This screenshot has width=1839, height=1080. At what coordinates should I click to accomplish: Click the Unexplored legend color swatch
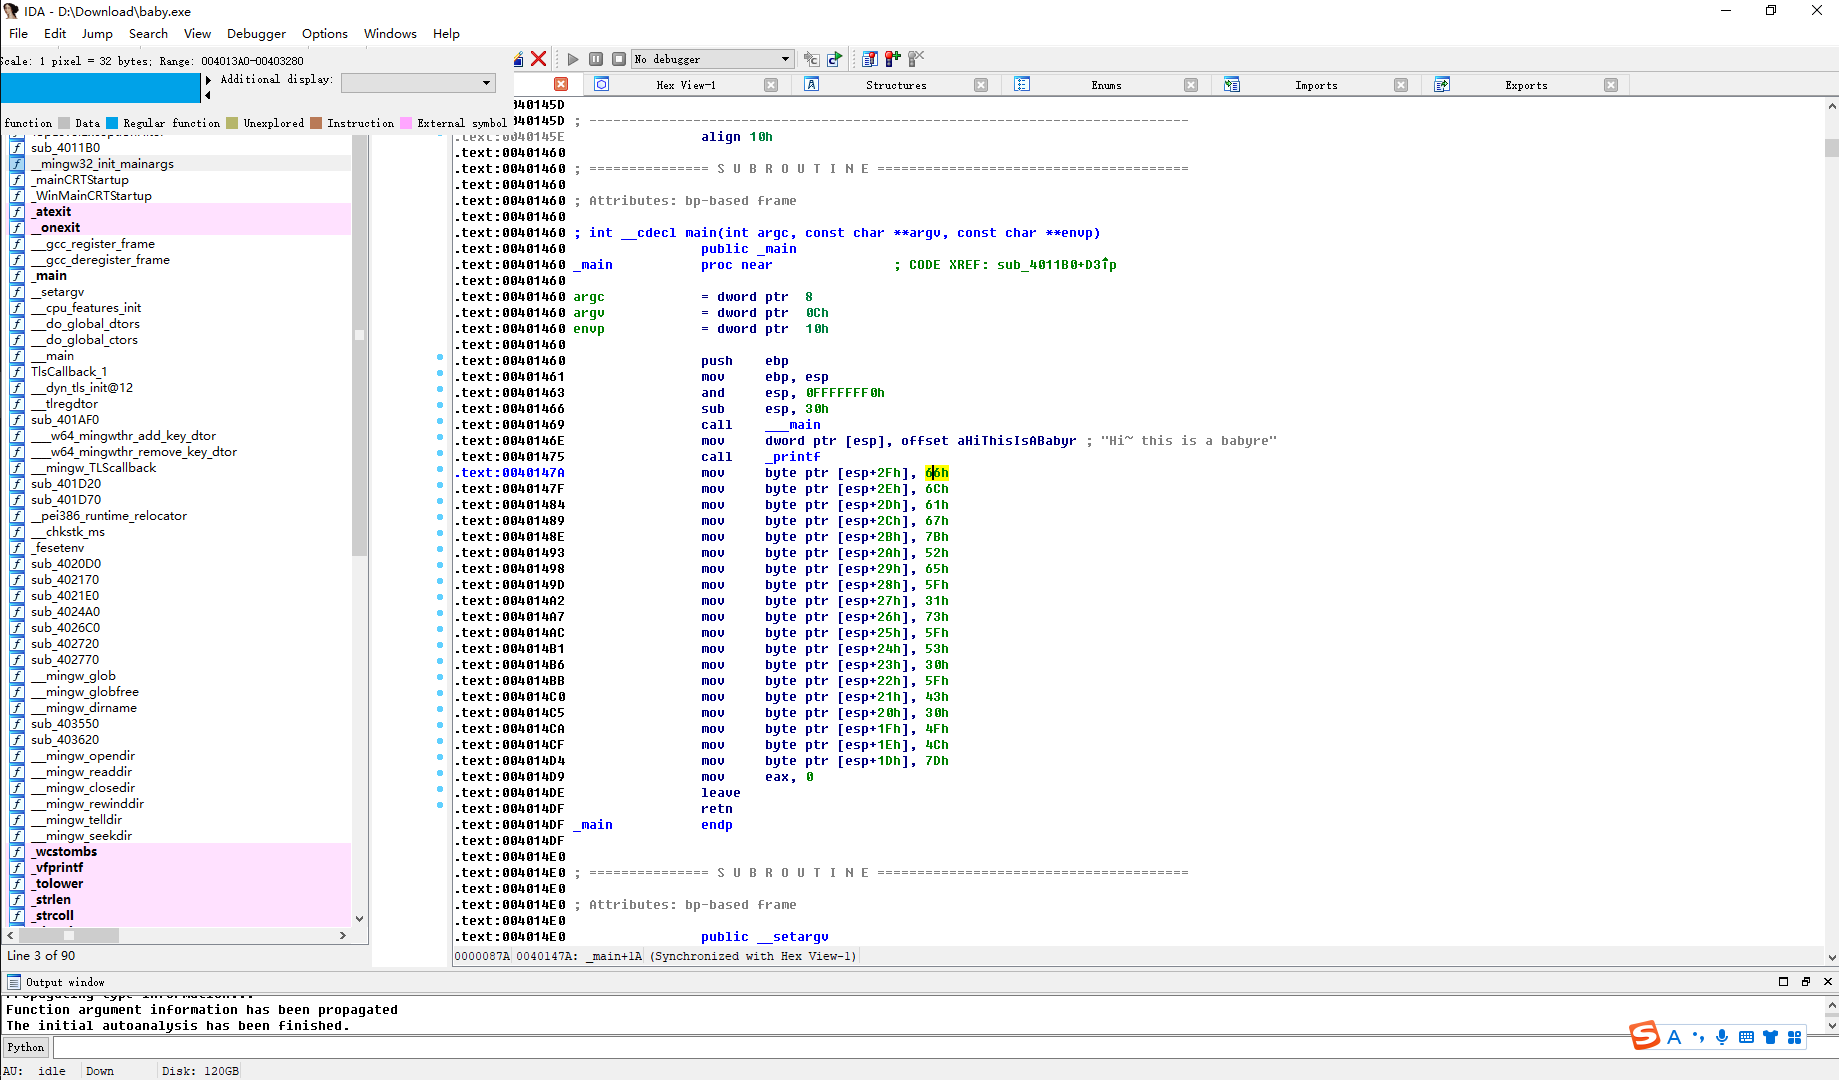point(232,123)
